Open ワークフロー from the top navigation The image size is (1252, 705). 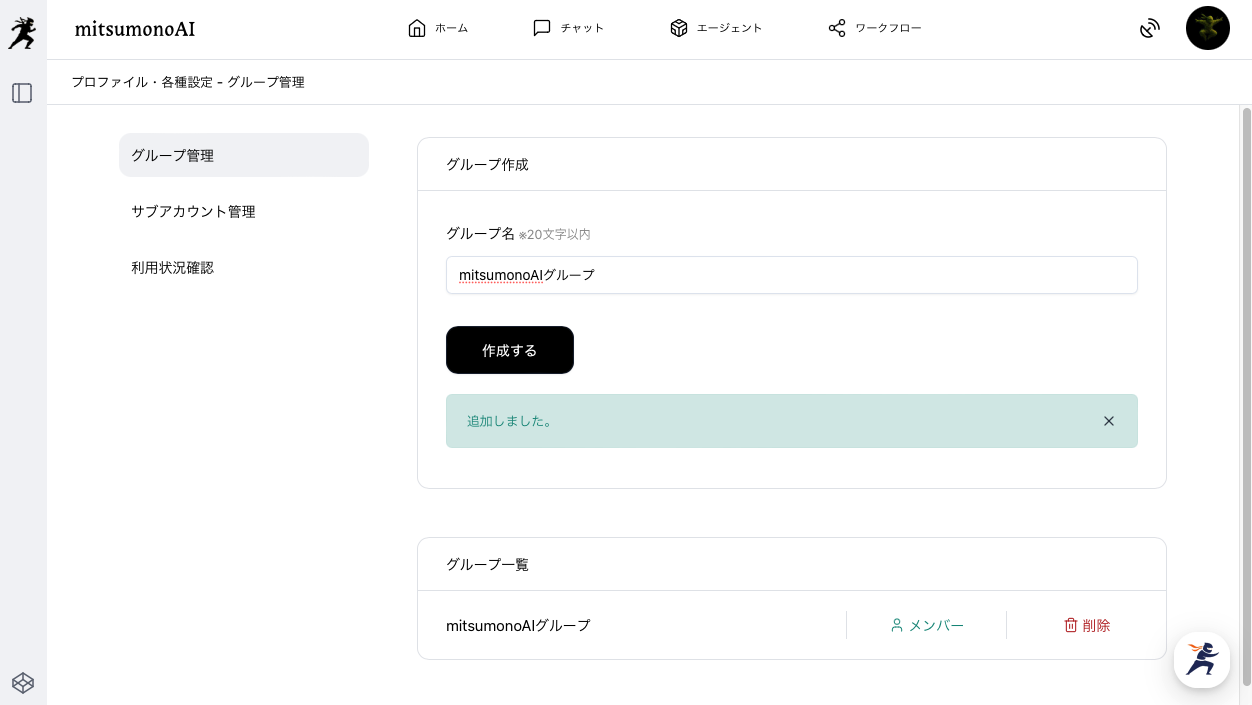[x=875, y=28]
